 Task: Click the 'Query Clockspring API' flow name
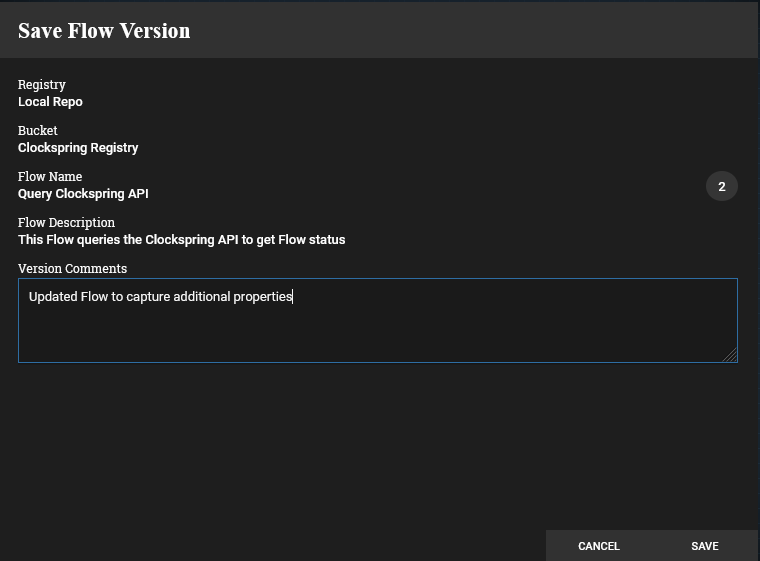(x=83, y=194)
